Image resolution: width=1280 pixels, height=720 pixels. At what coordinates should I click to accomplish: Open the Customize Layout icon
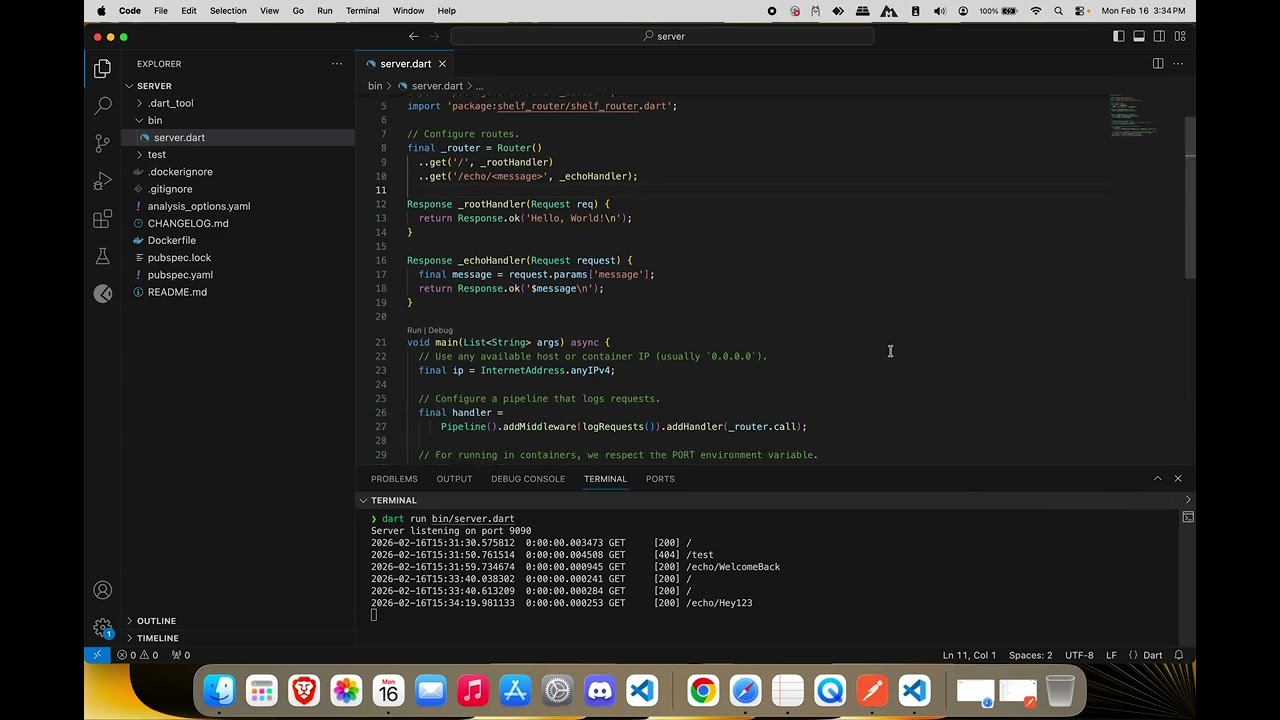[1180, 36]
